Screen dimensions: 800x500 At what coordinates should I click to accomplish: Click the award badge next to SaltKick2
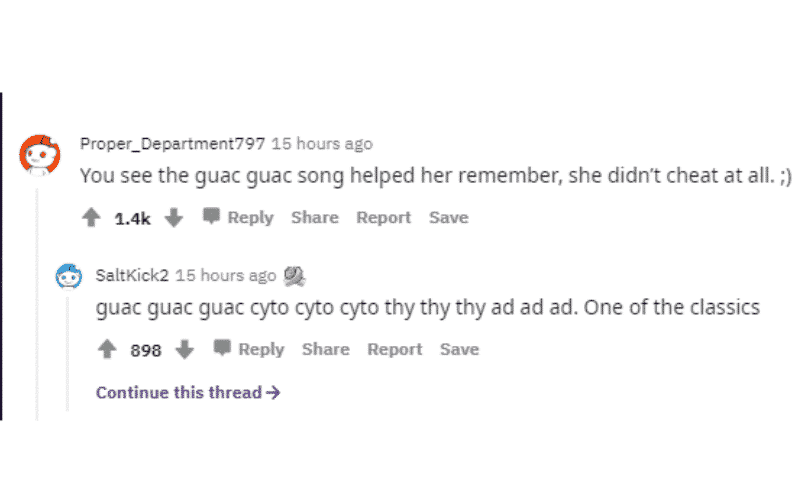pos(294,276)
